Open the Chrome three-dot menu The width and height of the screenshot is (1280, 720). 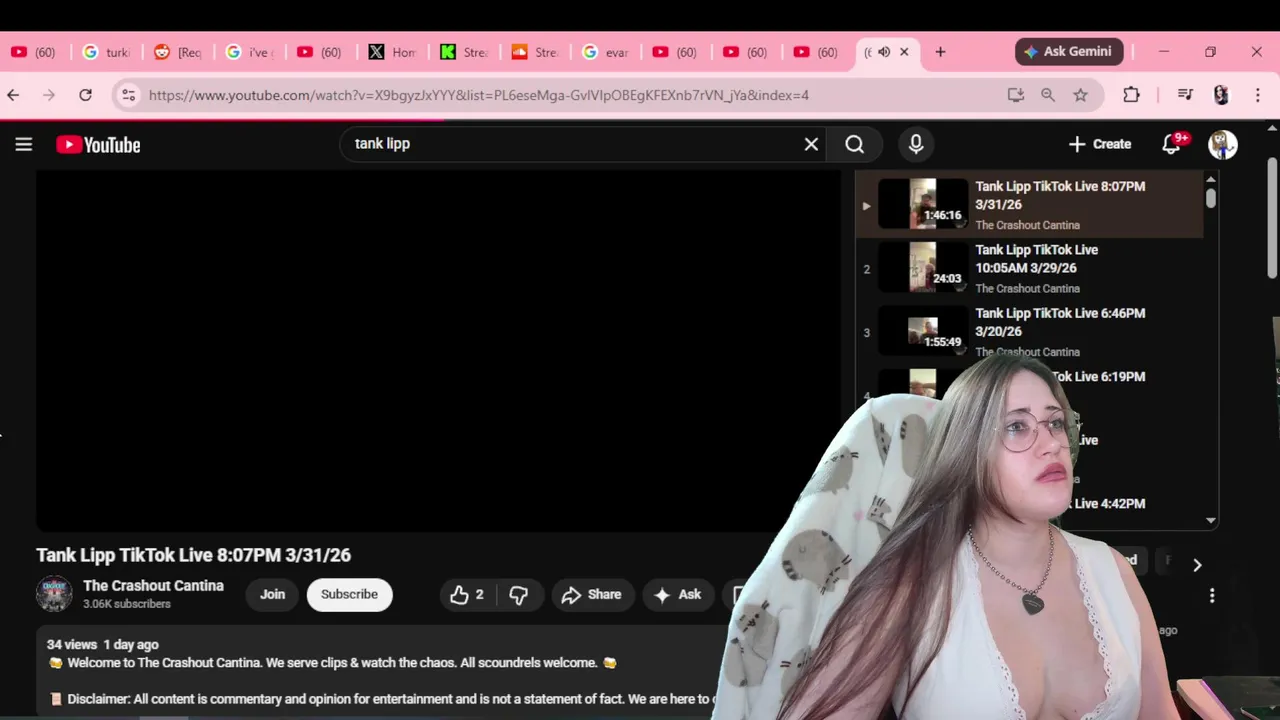(1257, 95)
